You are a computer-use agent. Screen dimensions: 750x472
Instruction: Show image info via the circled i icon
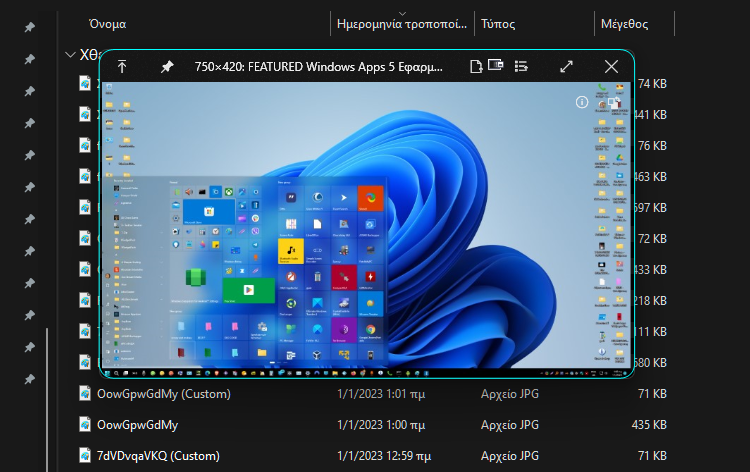pyautogui.click(x=582, y=102)
